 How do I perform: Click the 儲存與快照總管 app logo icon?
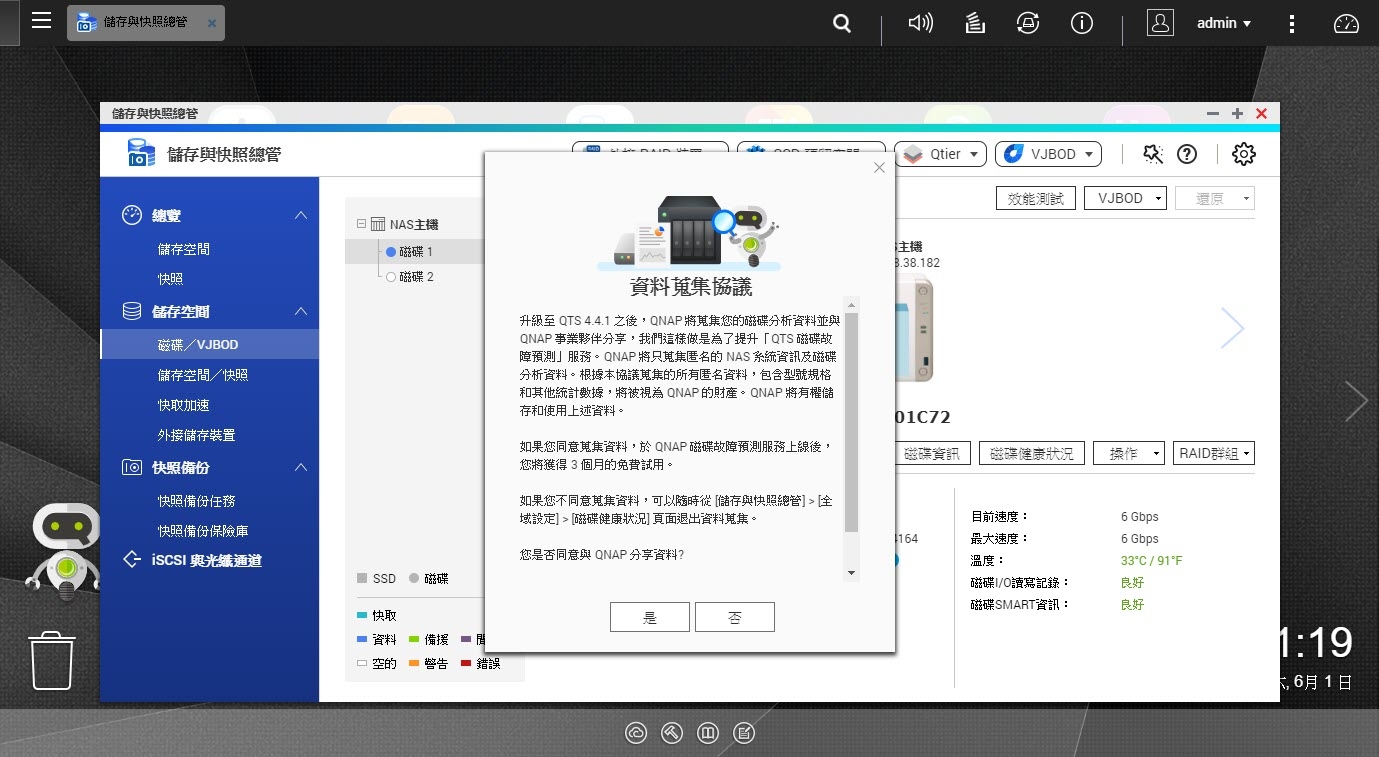click(x=142, y=154)
